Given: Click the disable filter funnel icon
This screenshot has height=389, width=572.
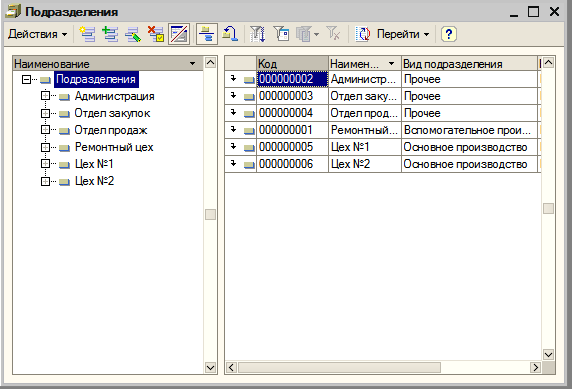Looking at the screenshot, I should [x=333, y=34].
